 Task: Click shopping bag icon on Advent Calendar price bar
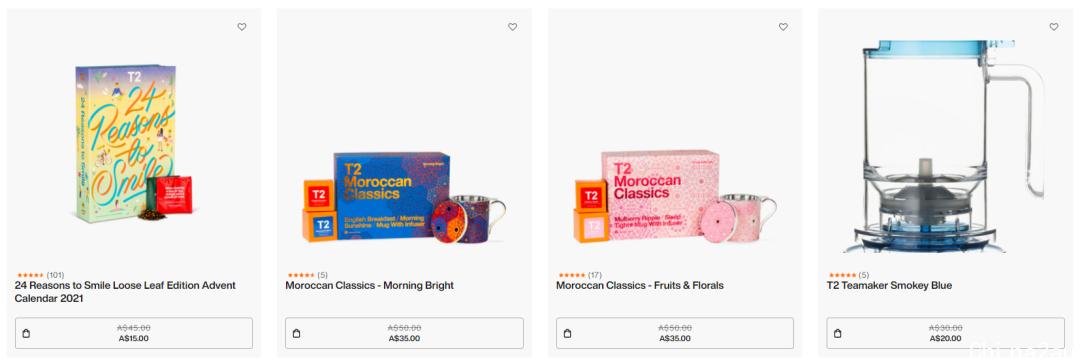[x=26, y=334]
